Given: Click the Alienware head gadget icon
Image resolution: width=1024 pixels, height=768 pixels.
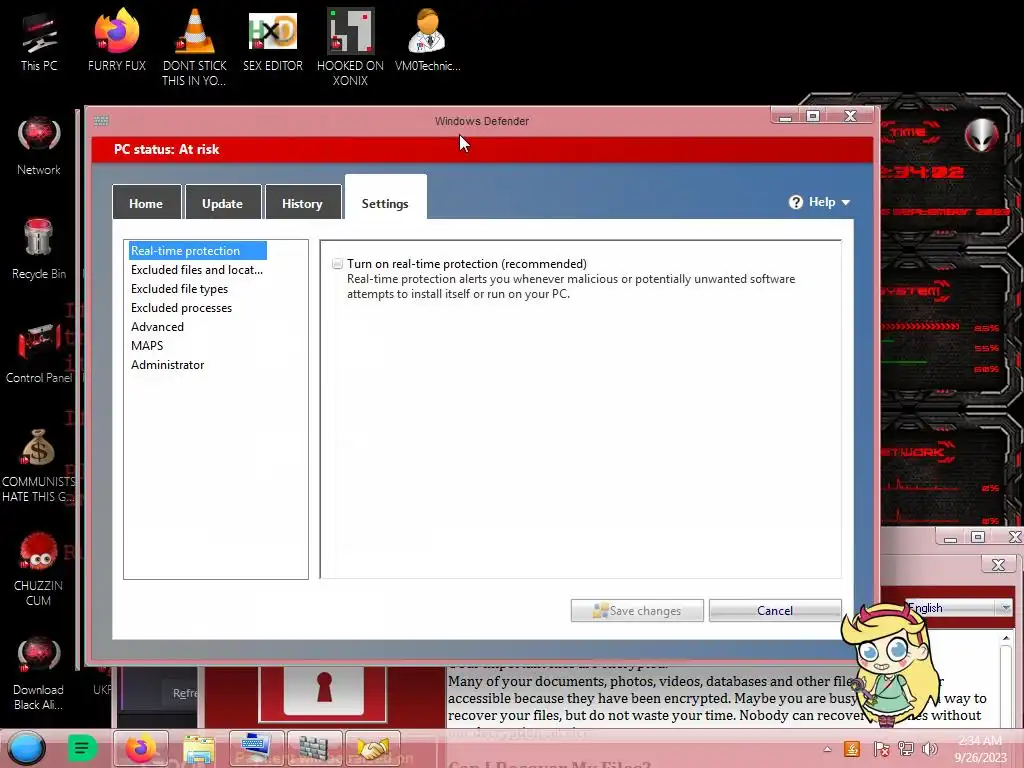Looking at the screenshot, I should tap(982, 135).
